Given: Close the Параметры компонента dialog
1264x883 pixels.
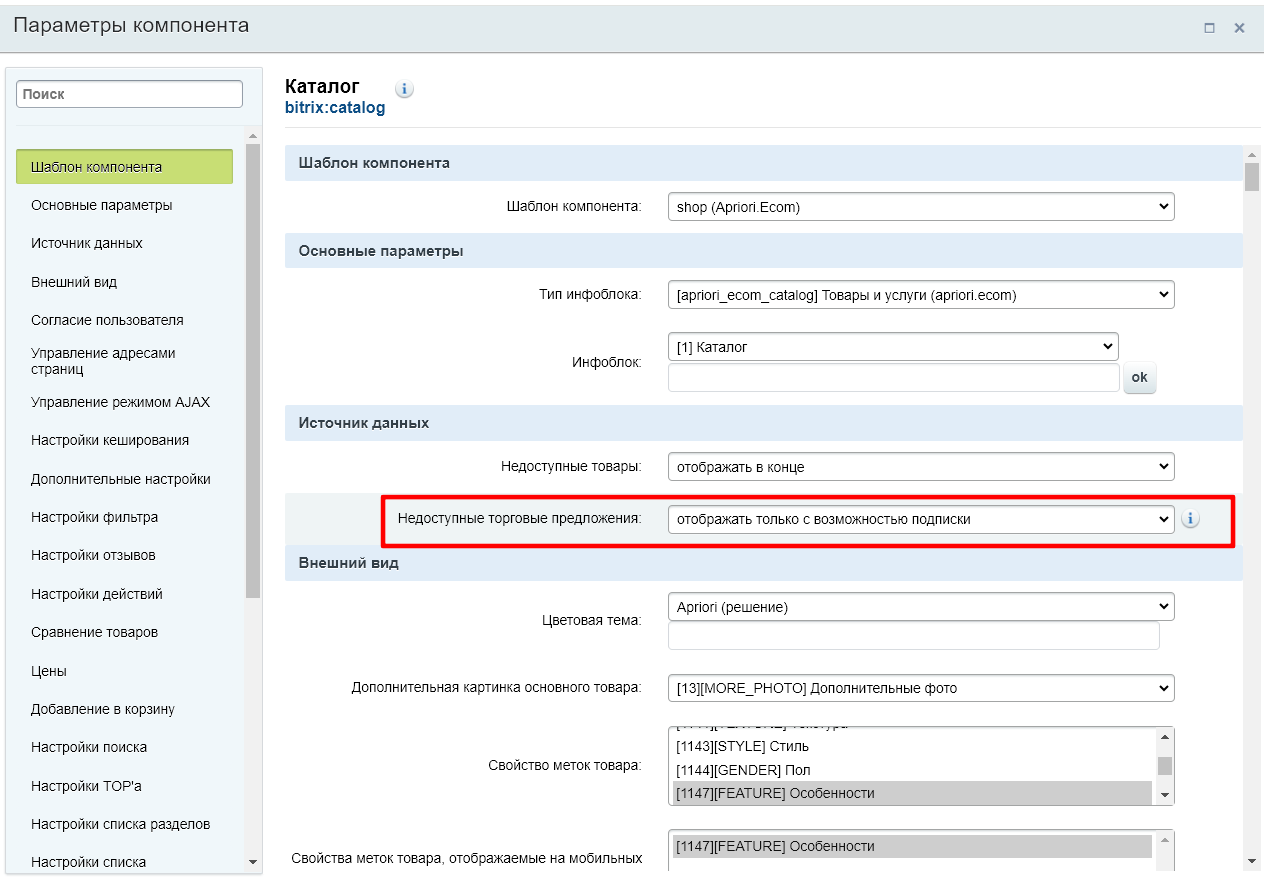Looking at the screenshot, I should (1239, 28).
